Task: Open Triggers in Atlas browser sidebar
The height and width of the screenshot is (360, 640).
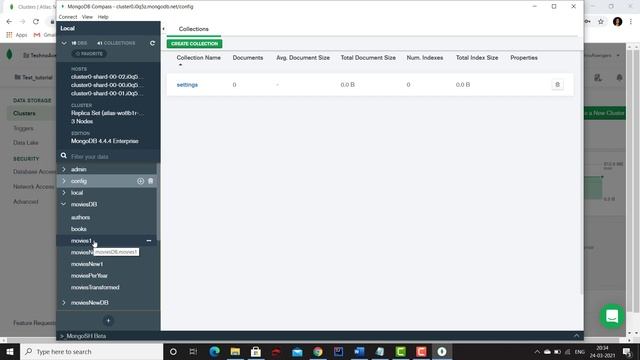Action: click(x=23, y=128)
